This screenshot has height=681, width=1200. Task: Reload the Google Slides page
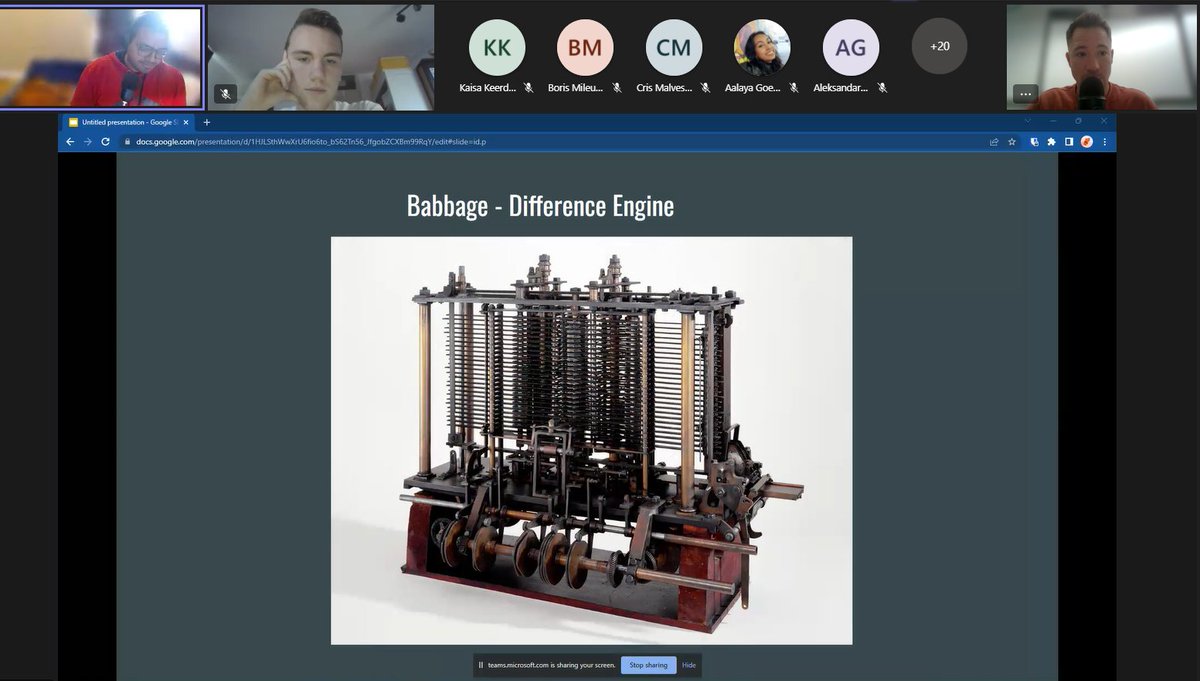tap(106, 142)
